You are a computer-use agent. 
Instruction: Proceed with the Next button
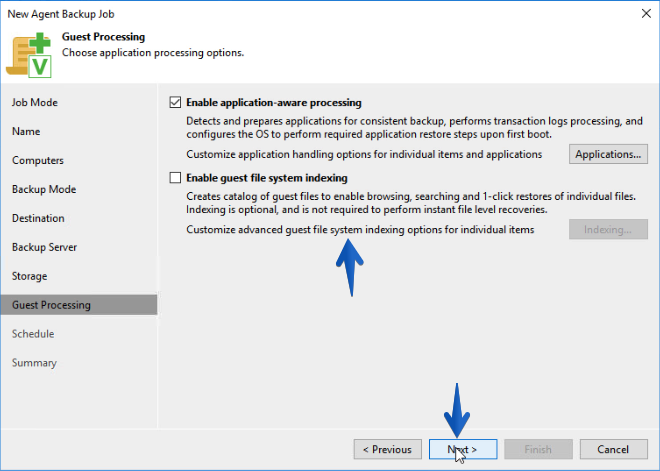pos(463,450)
